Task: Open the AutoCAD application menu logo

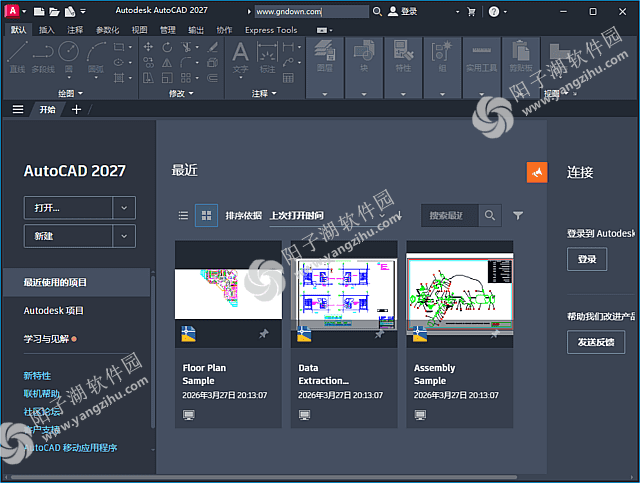Action: [13, 11]
